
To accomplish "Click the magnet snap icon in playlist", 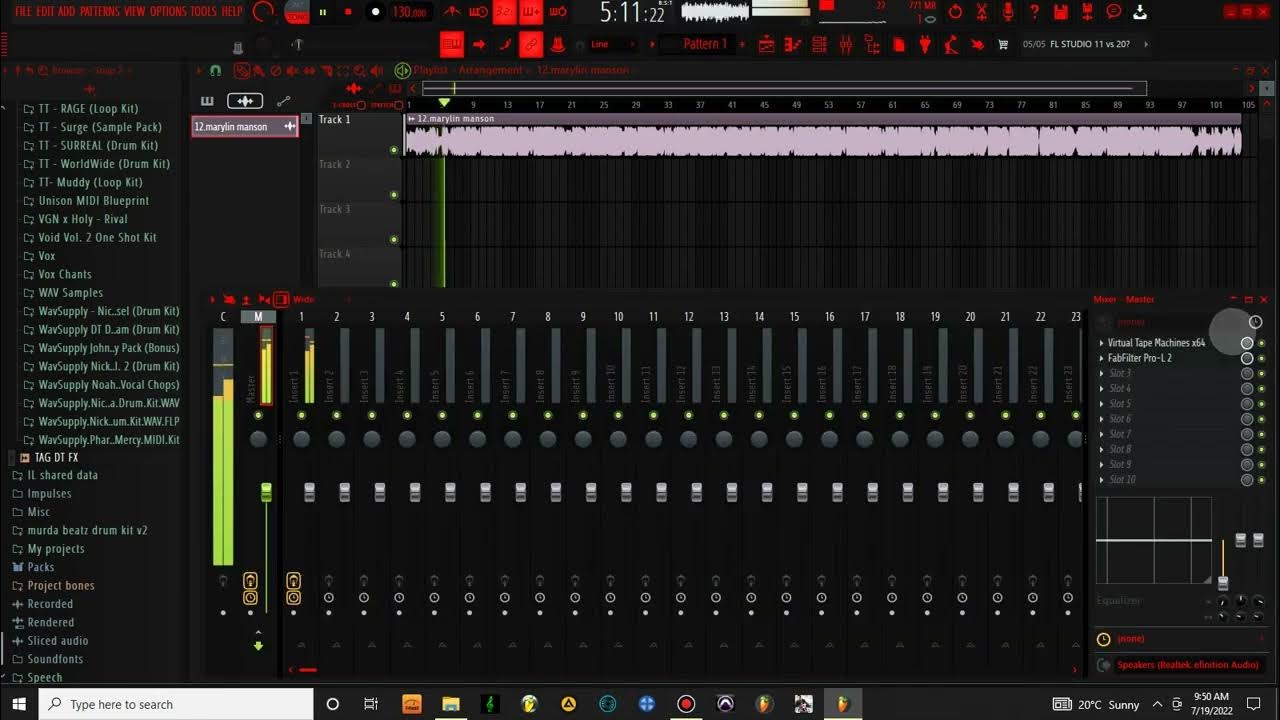I will [x=215, y=71].
